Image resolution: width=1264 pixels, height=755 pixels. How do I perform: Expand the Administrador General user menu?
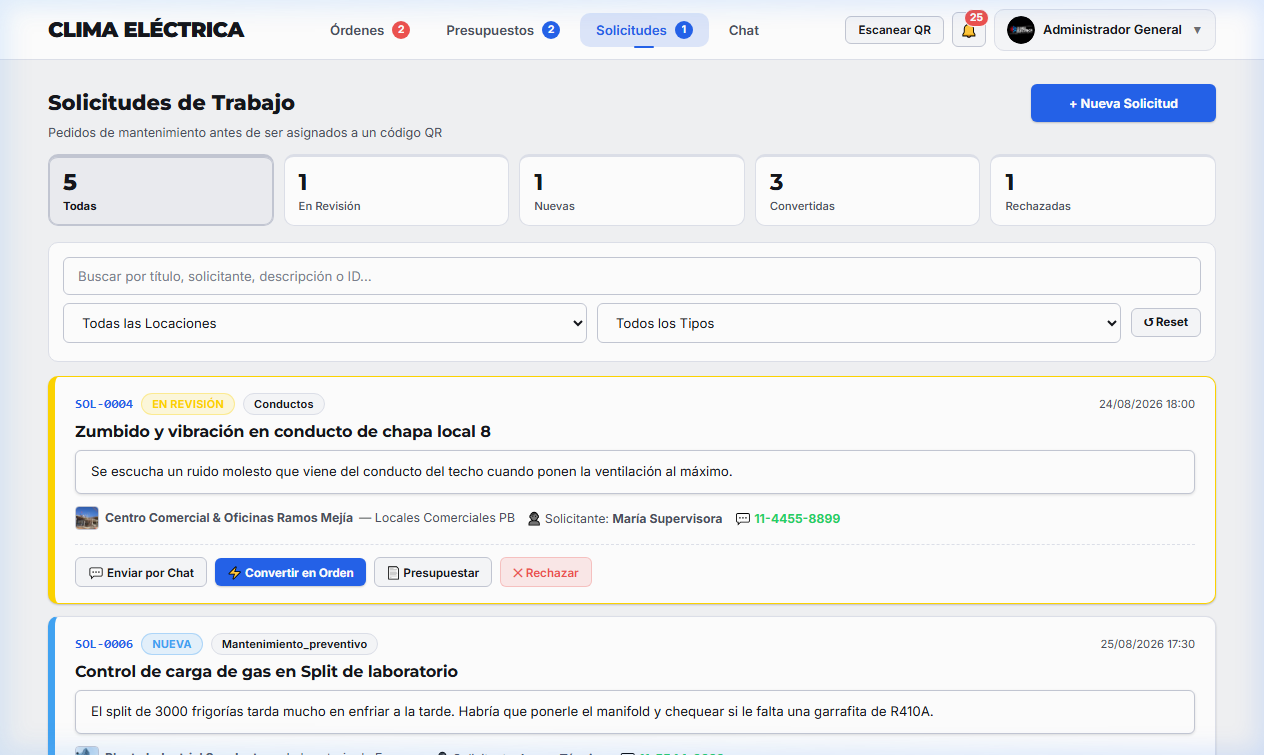click(x=1105, y=30)
